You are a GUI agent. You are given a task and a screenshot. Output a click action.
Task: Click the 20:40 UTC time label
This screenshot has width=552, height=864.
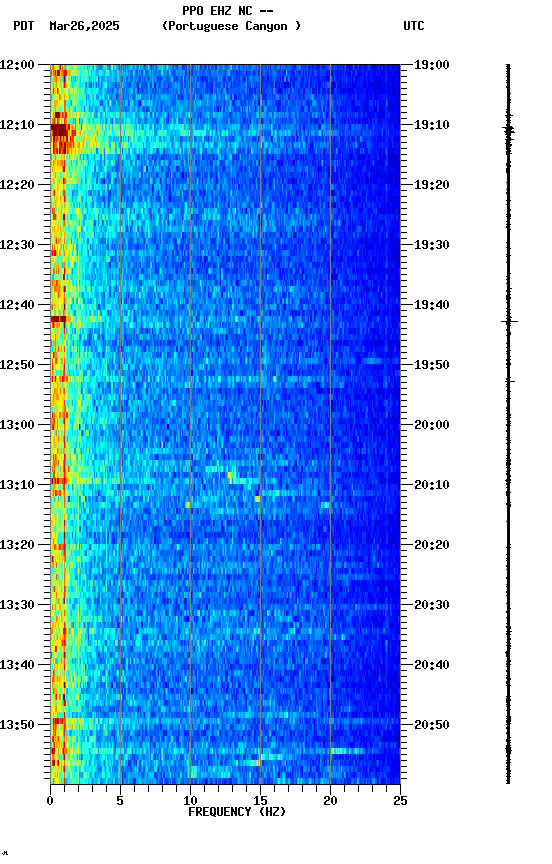click(x=432, y=665)
